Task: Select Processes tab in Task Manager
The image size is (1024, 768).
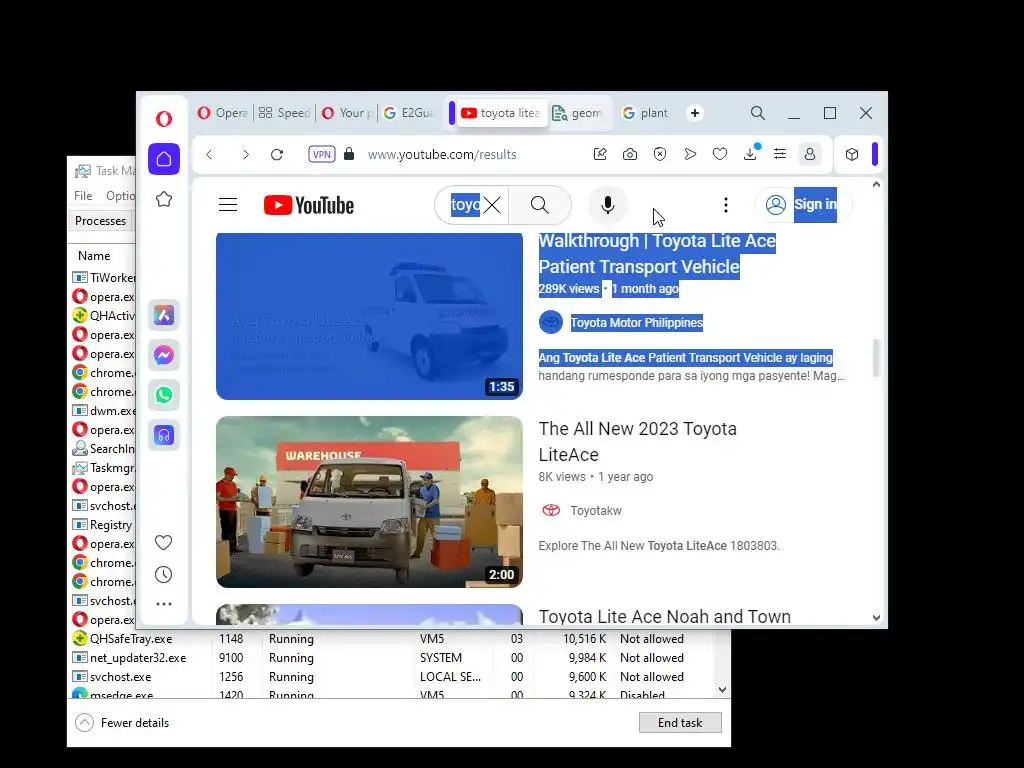Action: [101, 221]
